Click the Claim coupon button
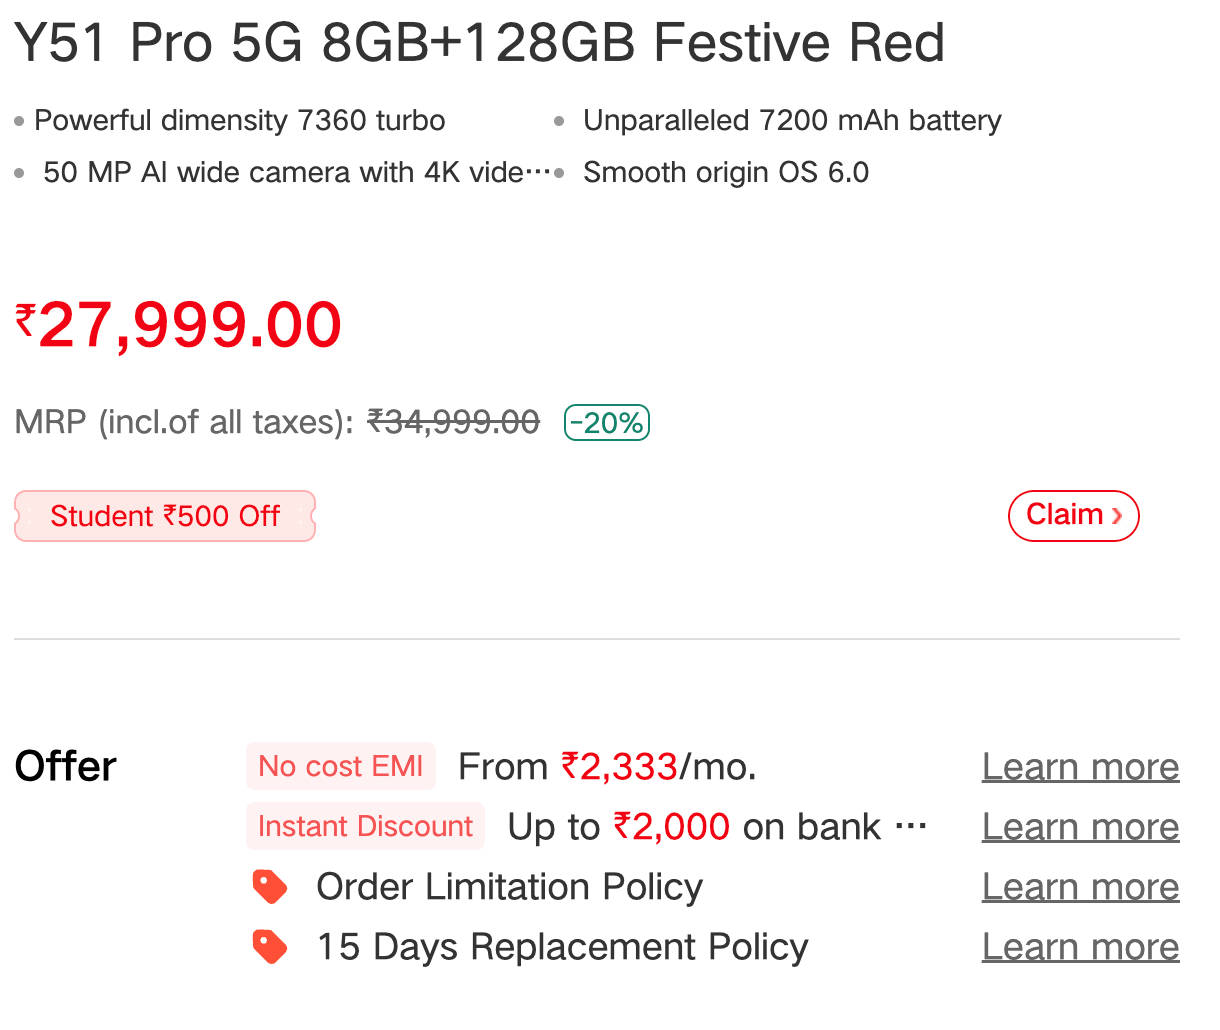 click(x=1072, y=515)
